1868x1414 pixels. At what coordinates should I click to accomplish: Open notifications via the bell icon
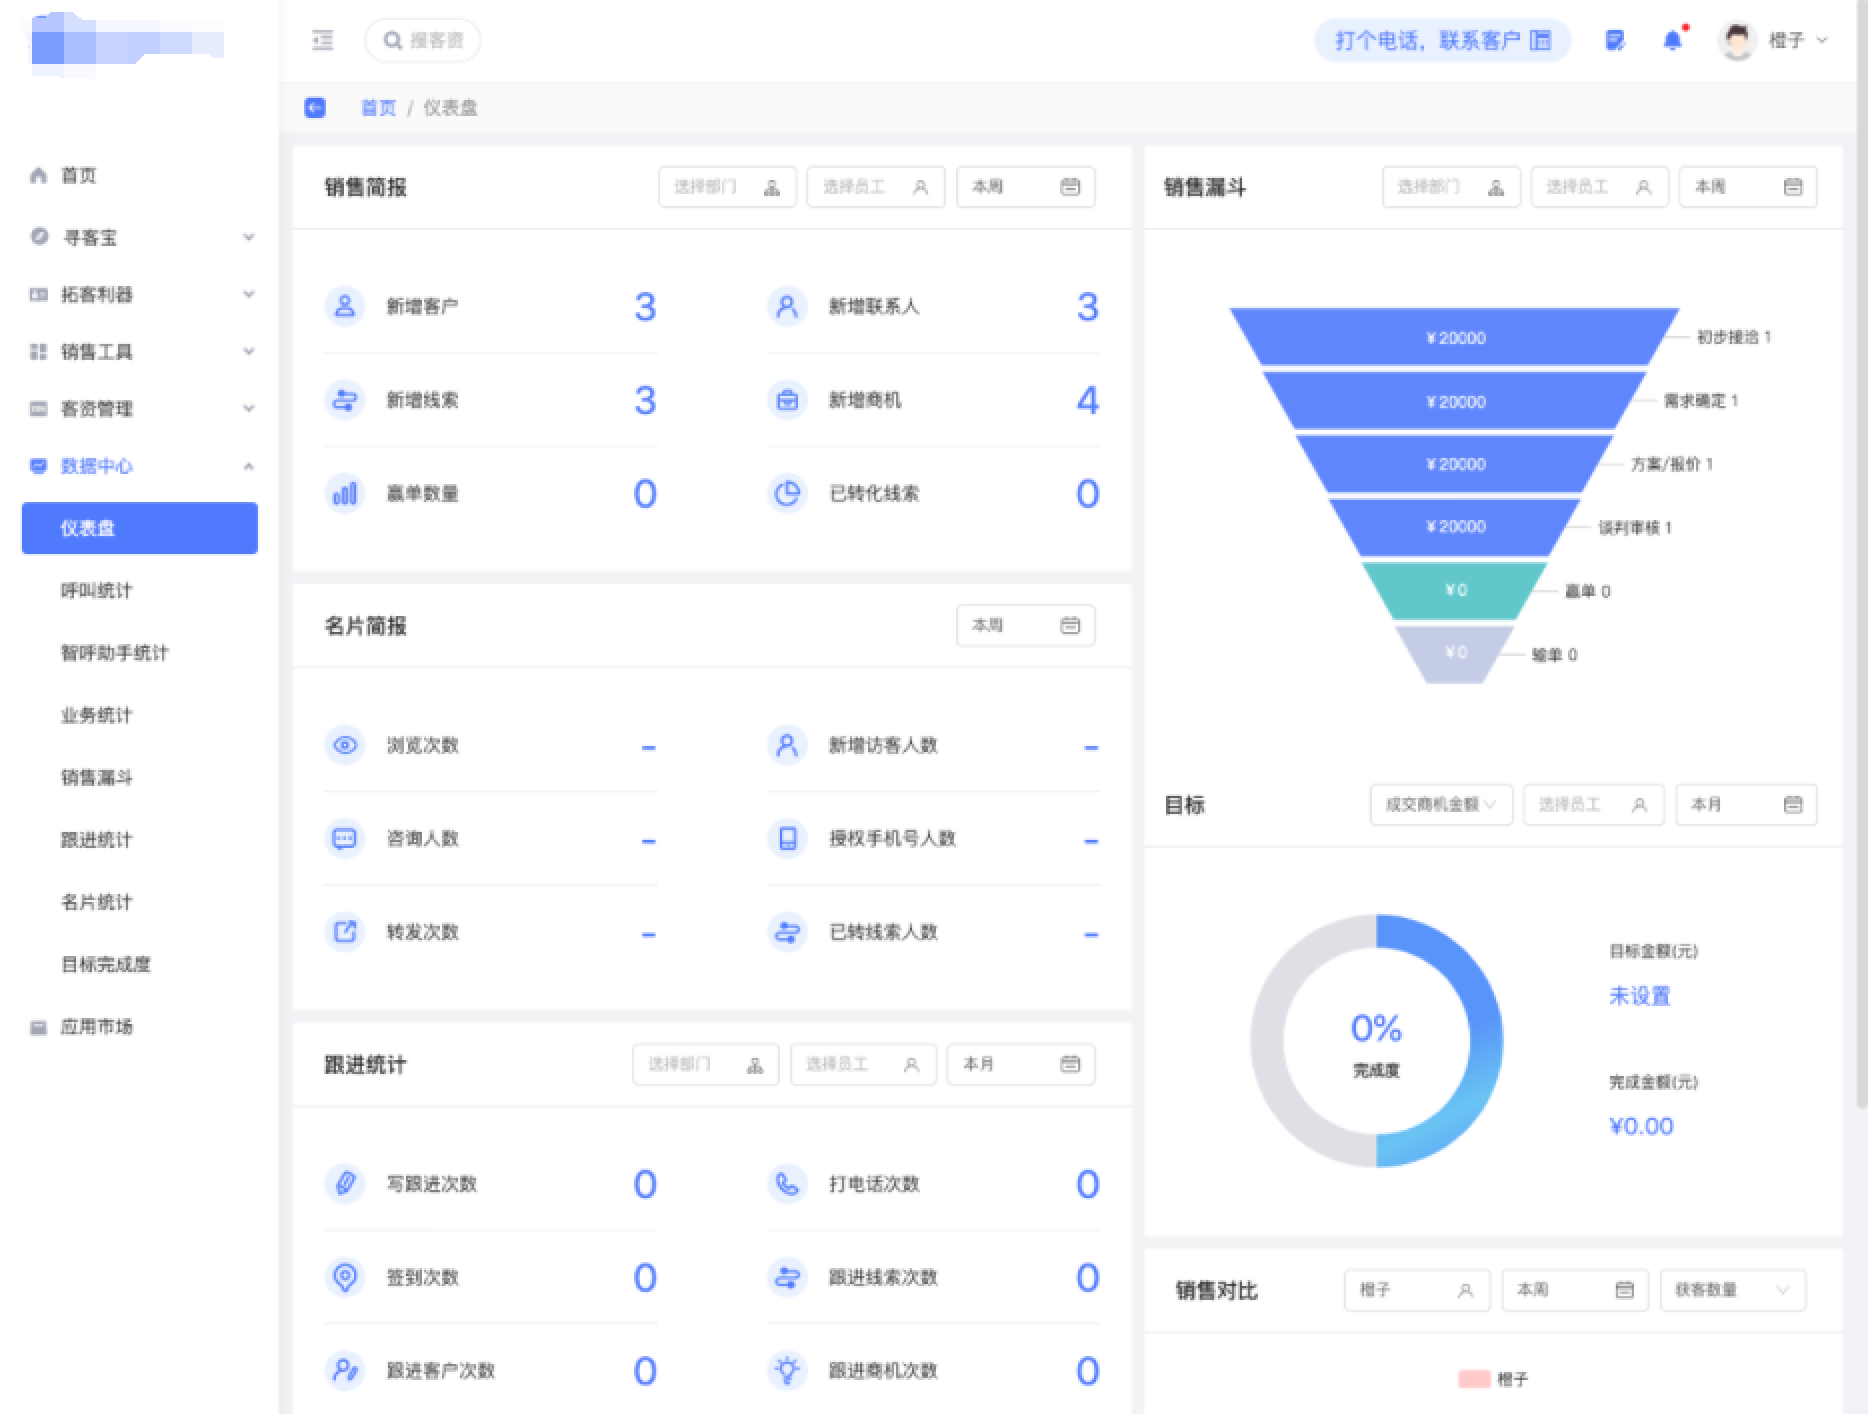pyautogui.click(x=1673, y=40)
